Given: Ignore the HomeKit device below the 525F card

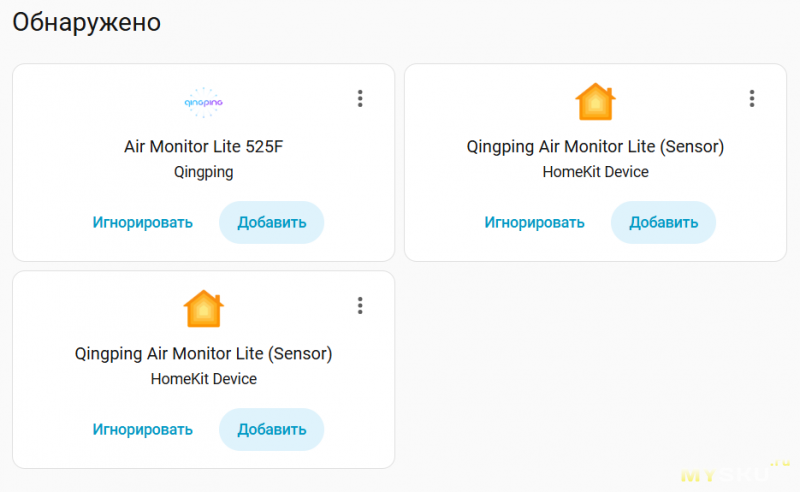Looking at the screenshot, I should 143,429.
